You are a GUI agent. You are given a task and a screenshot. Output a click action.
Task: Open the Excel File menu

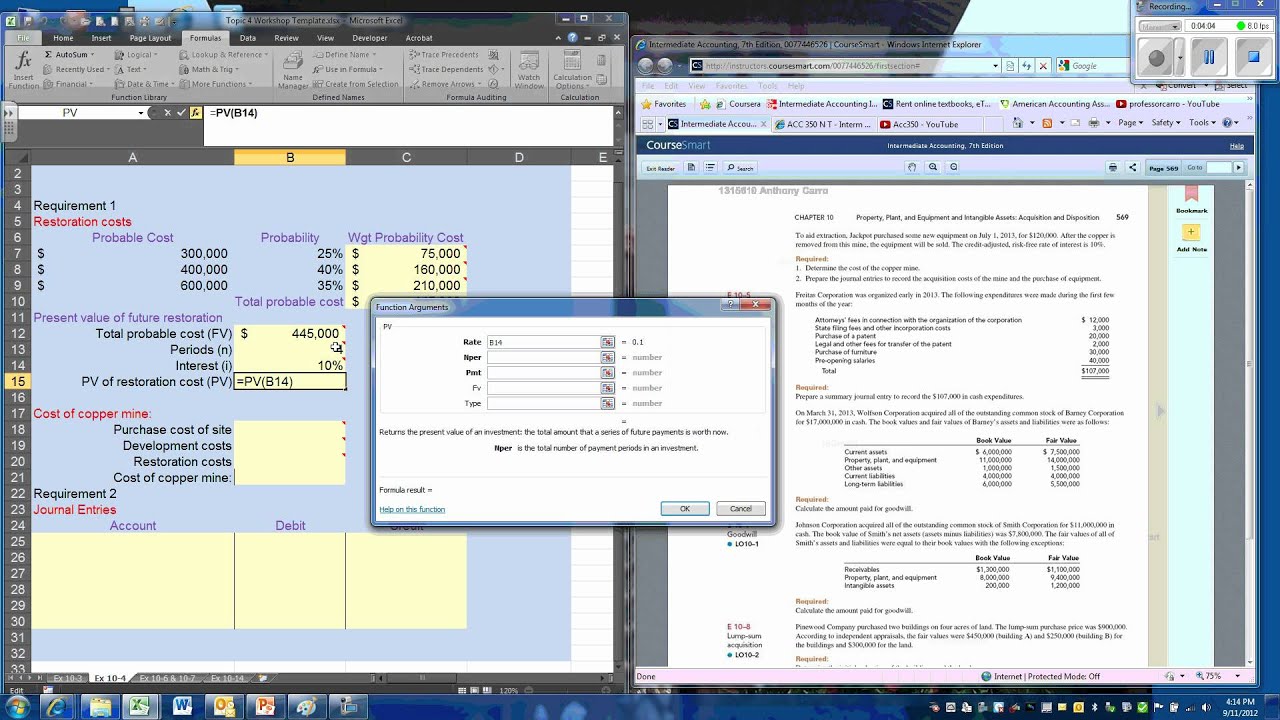(x=22, y=38)
